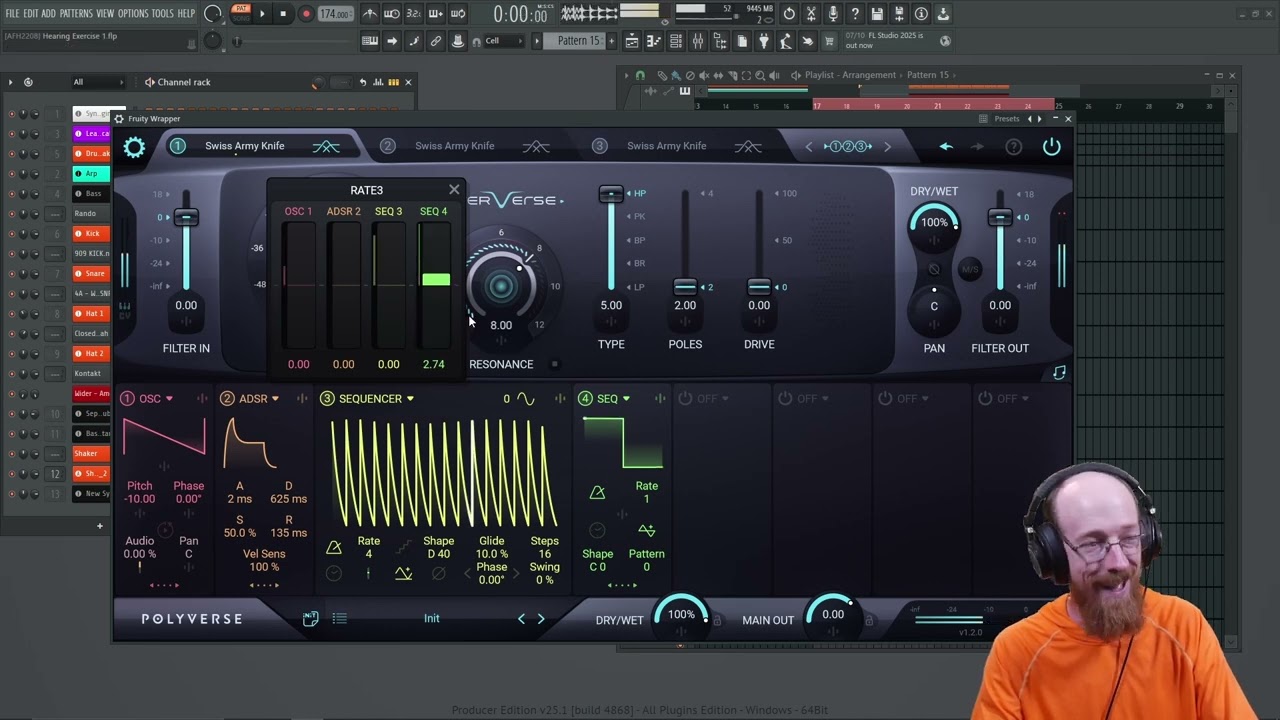Enable modulator slot 7 power toggle

click(x=885, y=399)
